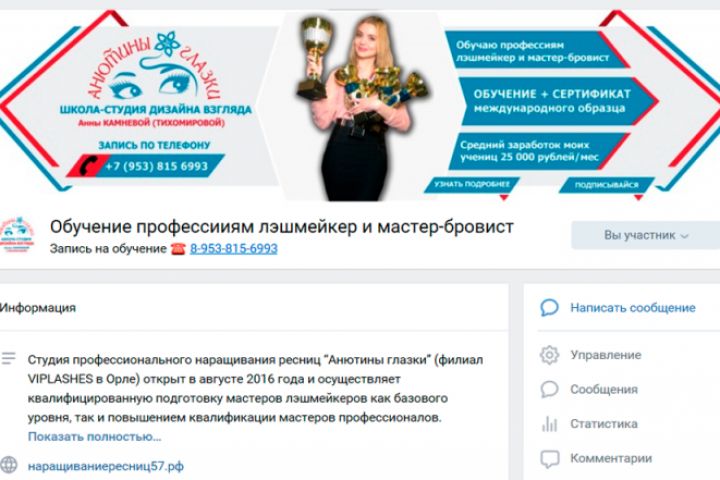Image resolution: width=720 pixels, height=480 pixels.
Task: Click the chevron arrow on Вы участник
Action: 685,236
